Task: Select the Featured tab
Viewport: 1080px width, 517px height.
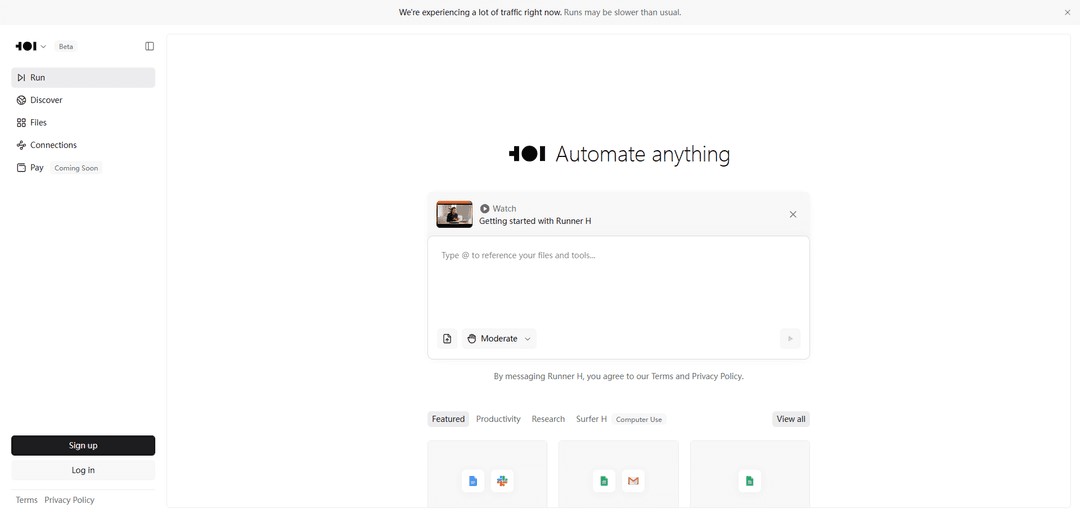Action: click(448, 419)
